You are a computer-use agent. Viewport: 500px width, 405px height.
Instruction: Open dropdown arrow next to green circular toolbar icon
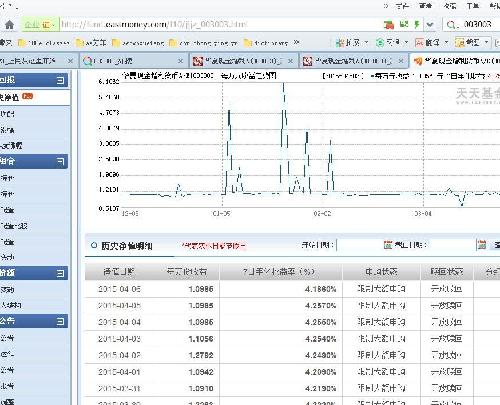click(406, 42)
